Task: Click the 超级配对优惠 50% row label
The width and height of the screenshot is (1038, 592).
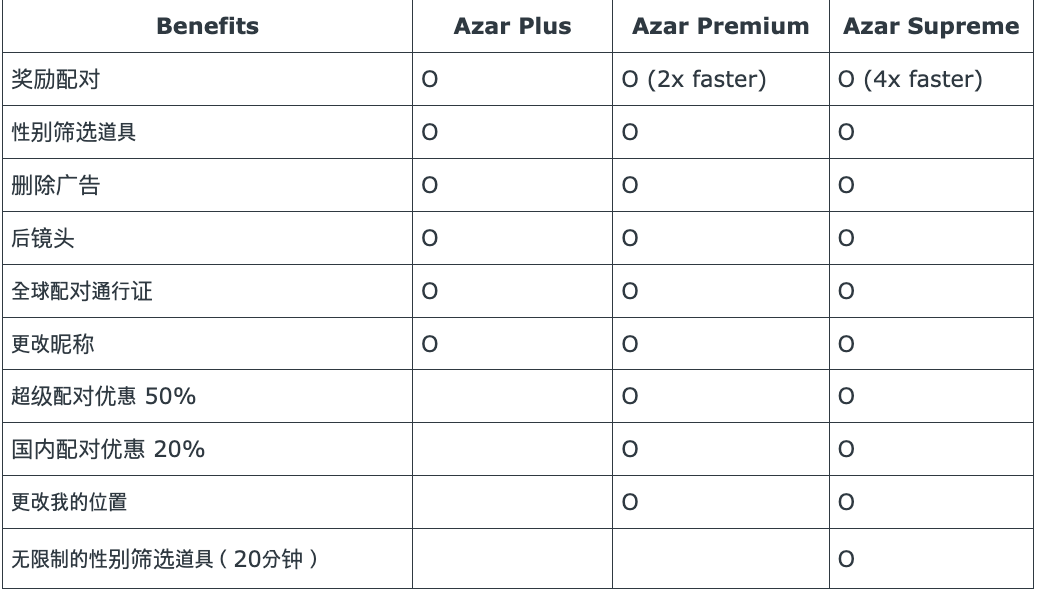Action: (103, 397)
